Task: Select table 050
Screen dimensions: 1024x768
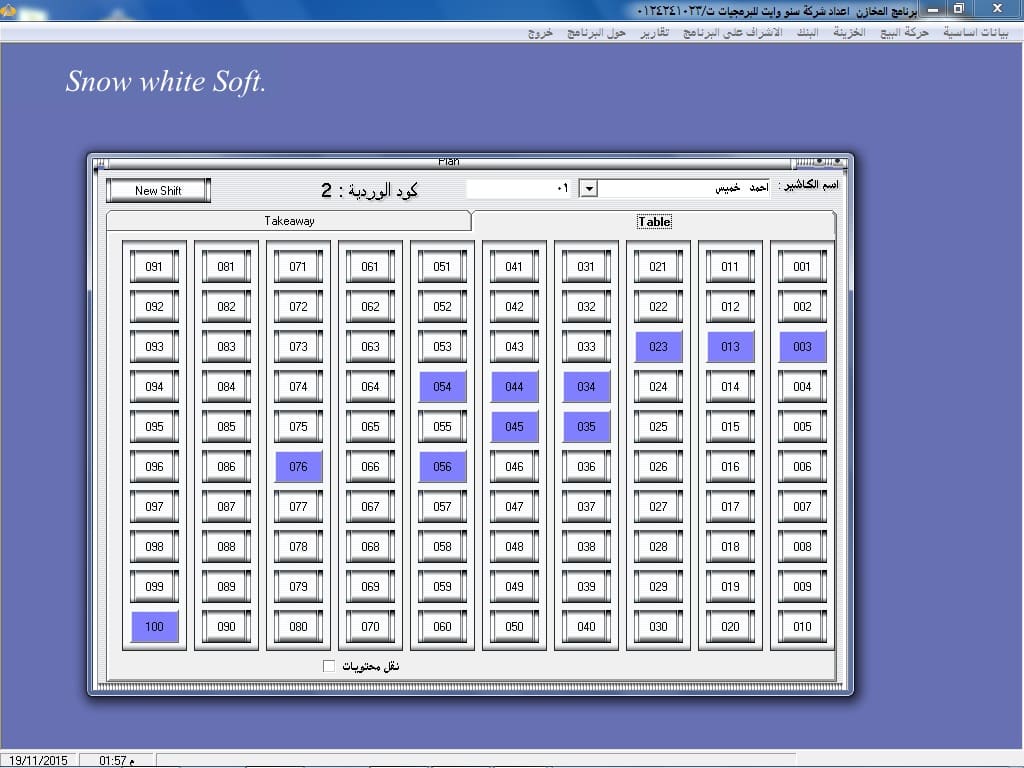Action: point(514,627)
